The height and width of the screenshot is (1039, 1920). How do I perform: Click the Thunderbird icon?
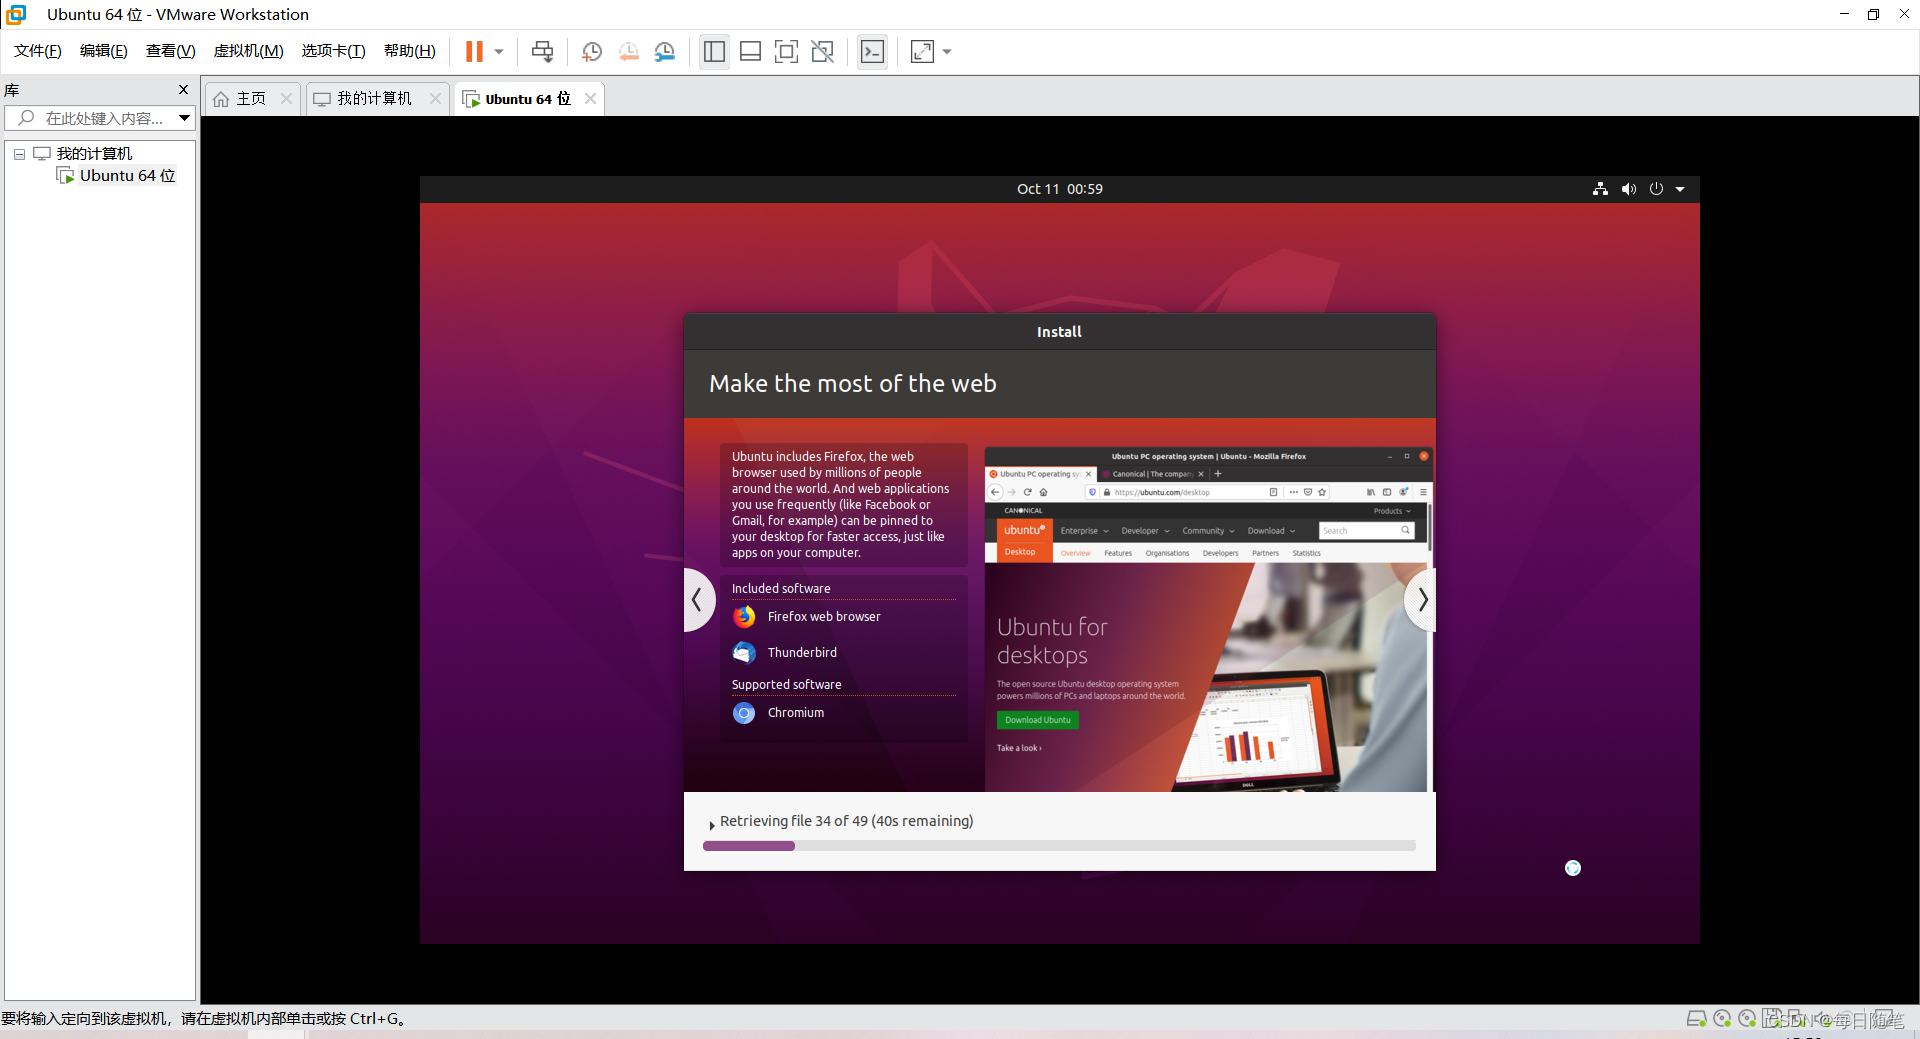tap(744, 653)
